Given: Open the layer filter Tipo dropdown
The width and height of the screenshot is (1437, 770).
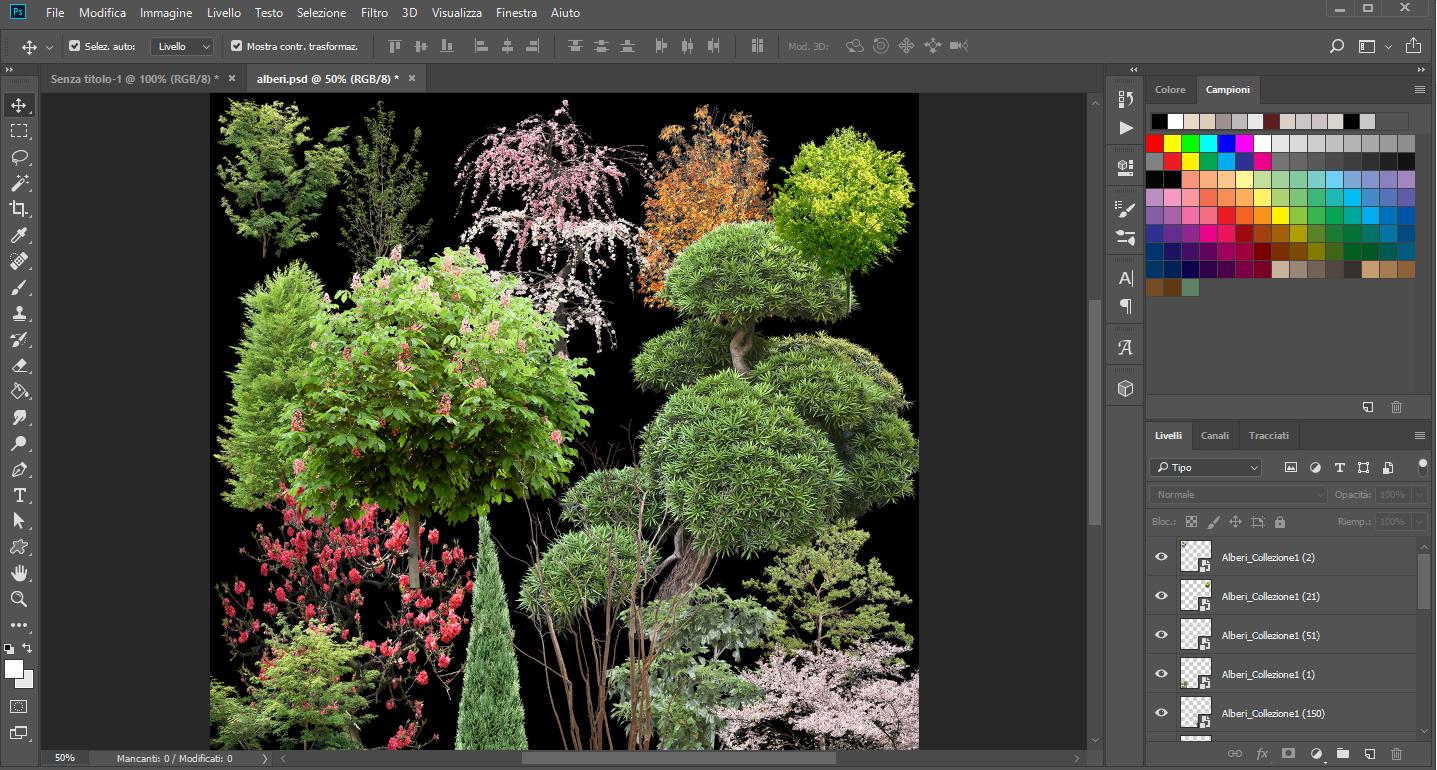Looking at the screenshot, I should 1203,467.
